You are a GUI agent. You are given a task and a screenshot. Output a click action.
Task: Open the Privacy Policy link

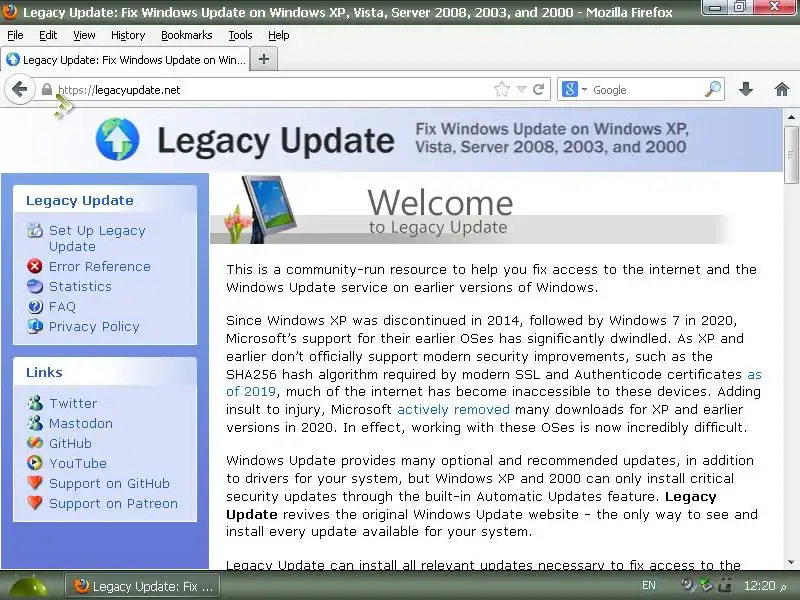click(x=94, y=327)
